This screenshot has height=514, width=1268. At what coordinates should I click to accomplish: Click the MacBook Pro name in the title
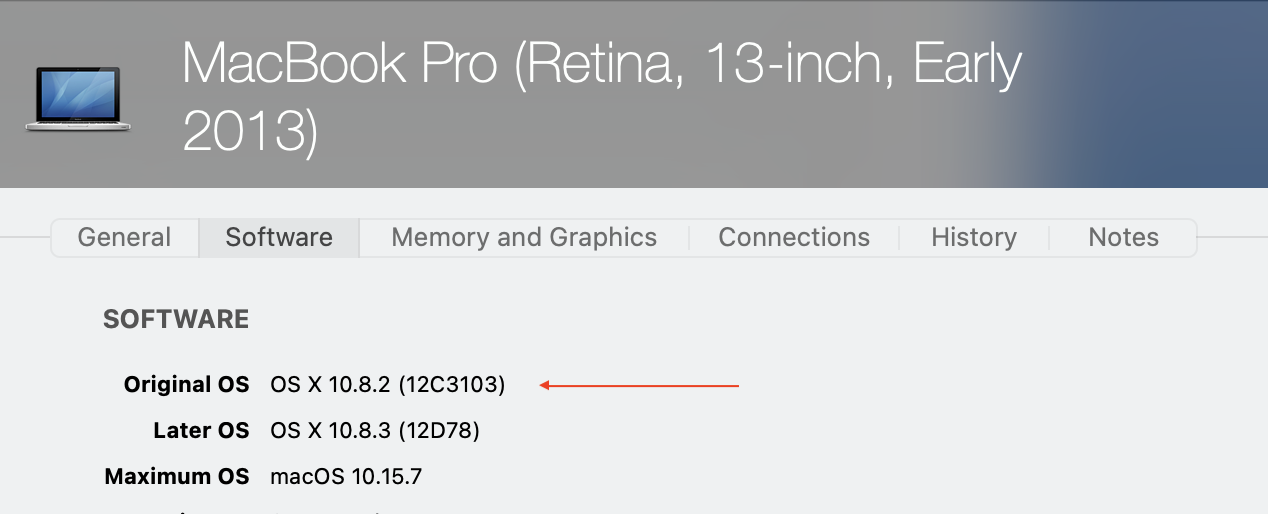[x=340, y=65]
